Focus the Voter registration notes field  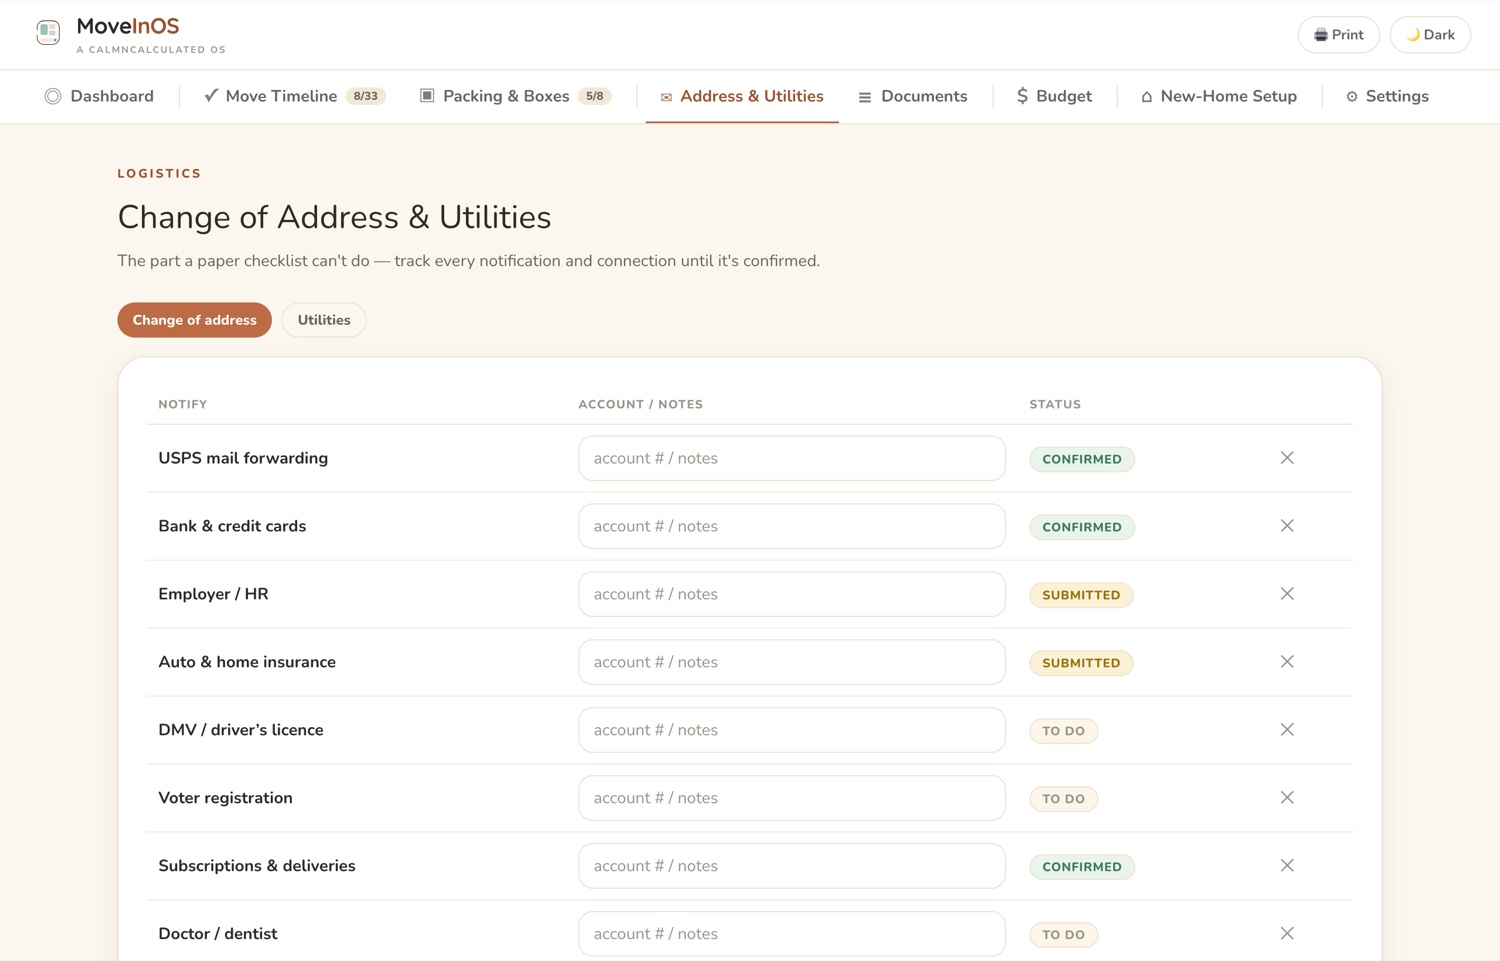(792, 798)
